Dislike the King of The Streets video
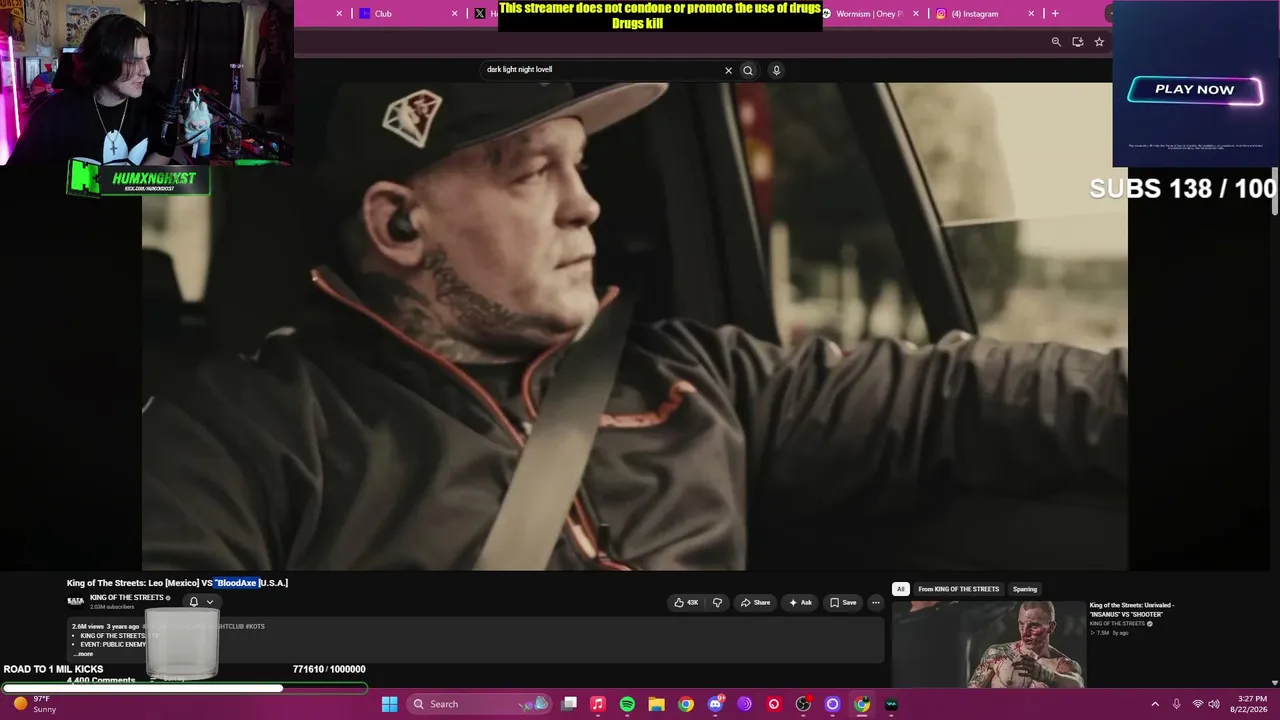 [717, 602]
